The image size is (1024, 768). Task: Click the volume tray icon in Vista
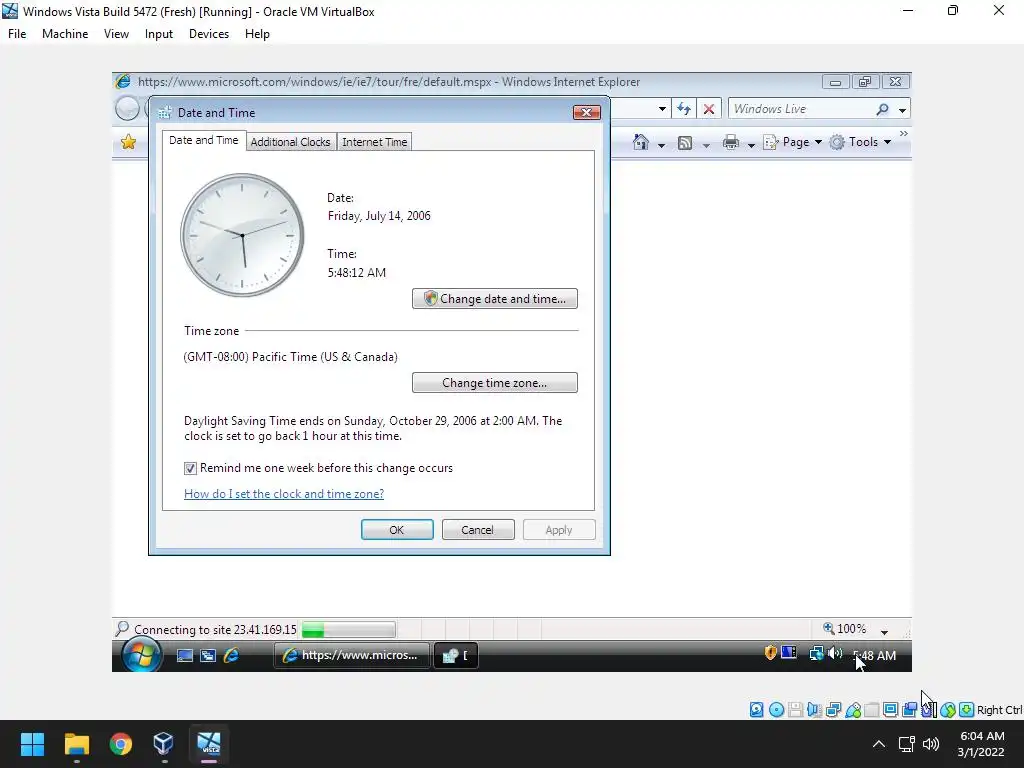pyautogui.click(x=835, y=653)
